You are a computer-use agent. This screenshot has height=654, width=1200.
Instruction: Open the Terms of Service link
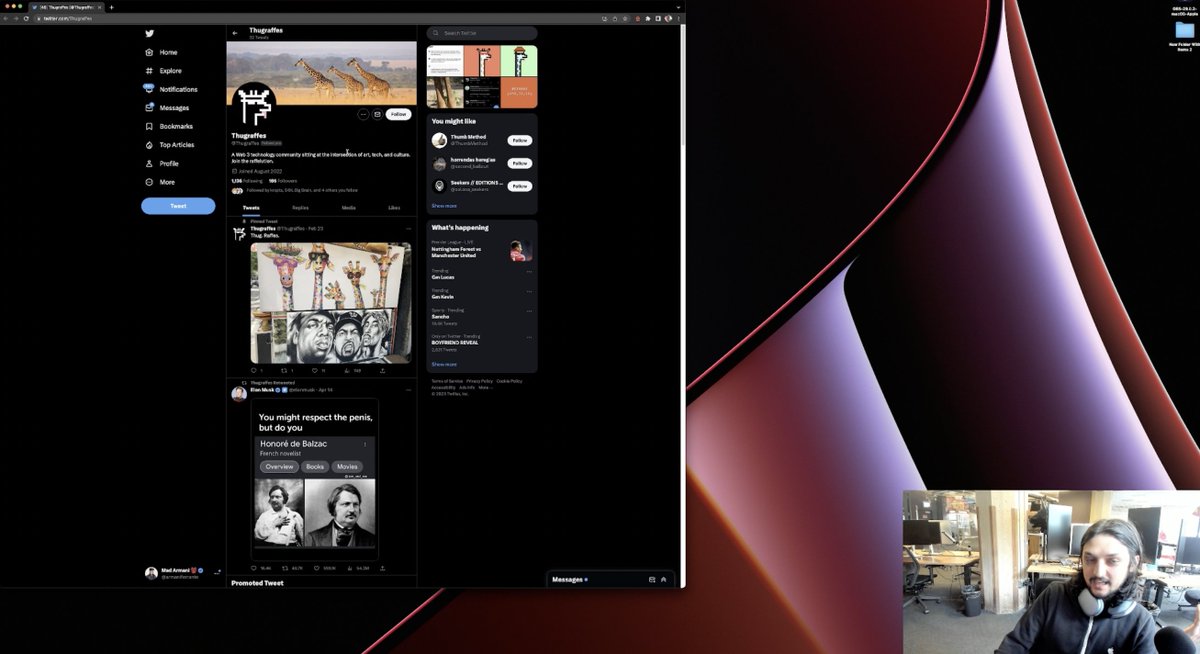(x=446, y=381)
